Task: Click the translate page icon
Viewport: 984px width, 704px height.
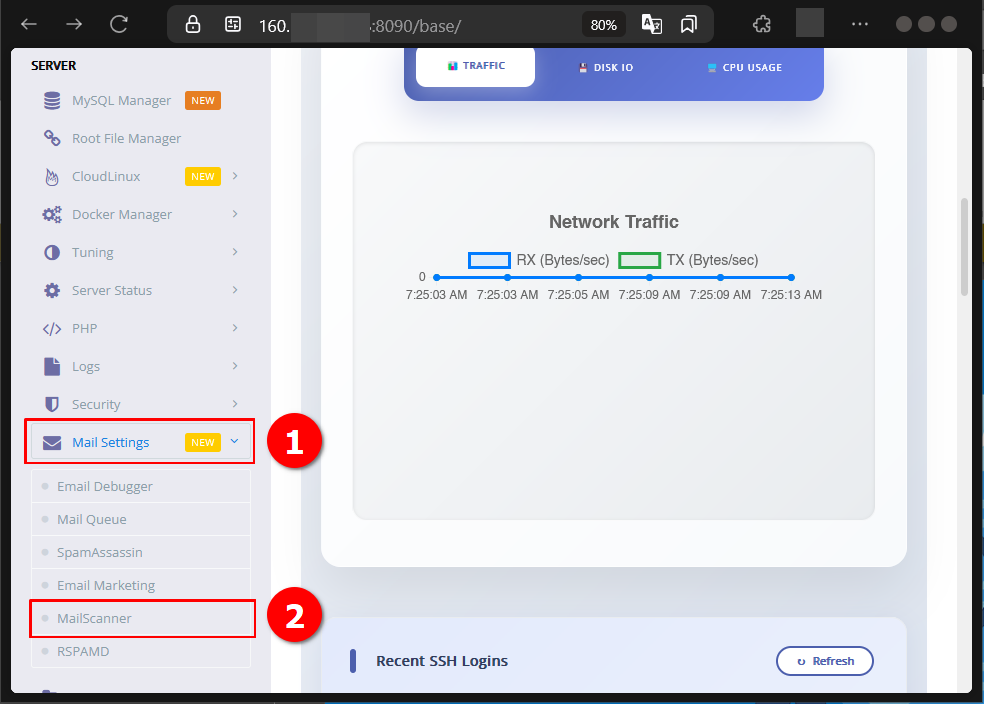Action: [x=651, y=24]
